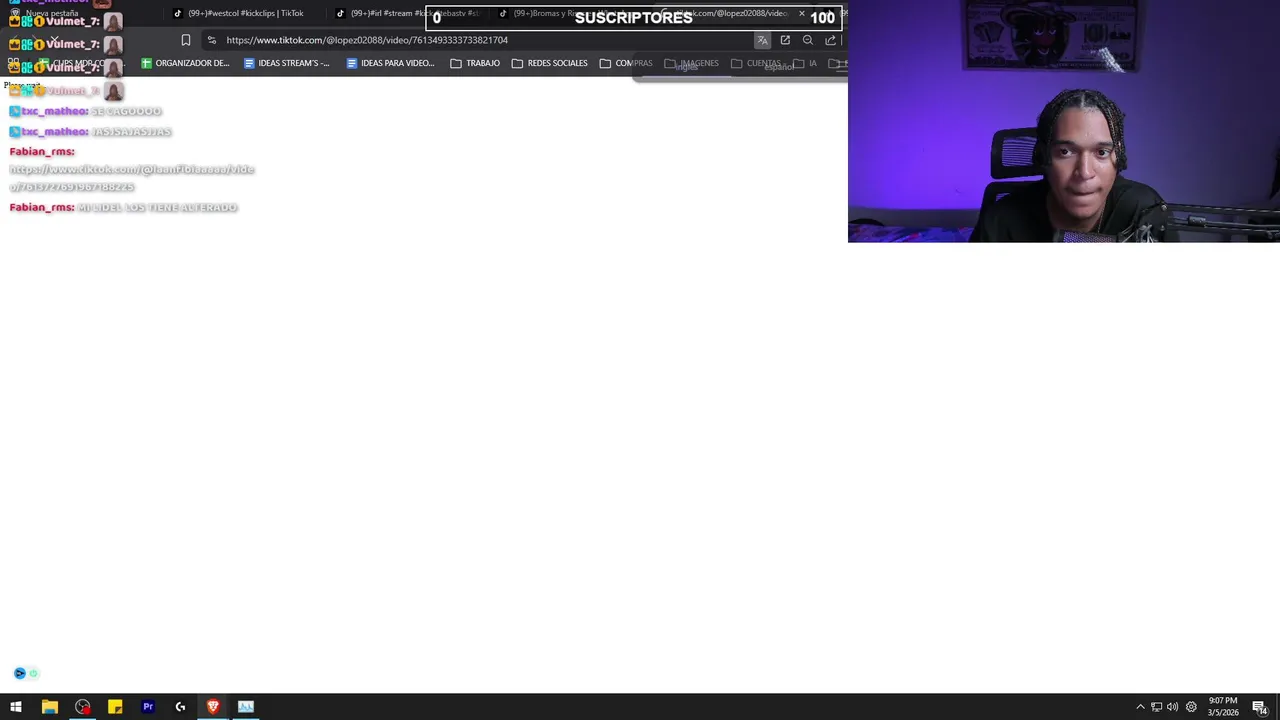Show hidden system tray icons
This screenshot has width=1280, height=720.
click(1140, 707)
